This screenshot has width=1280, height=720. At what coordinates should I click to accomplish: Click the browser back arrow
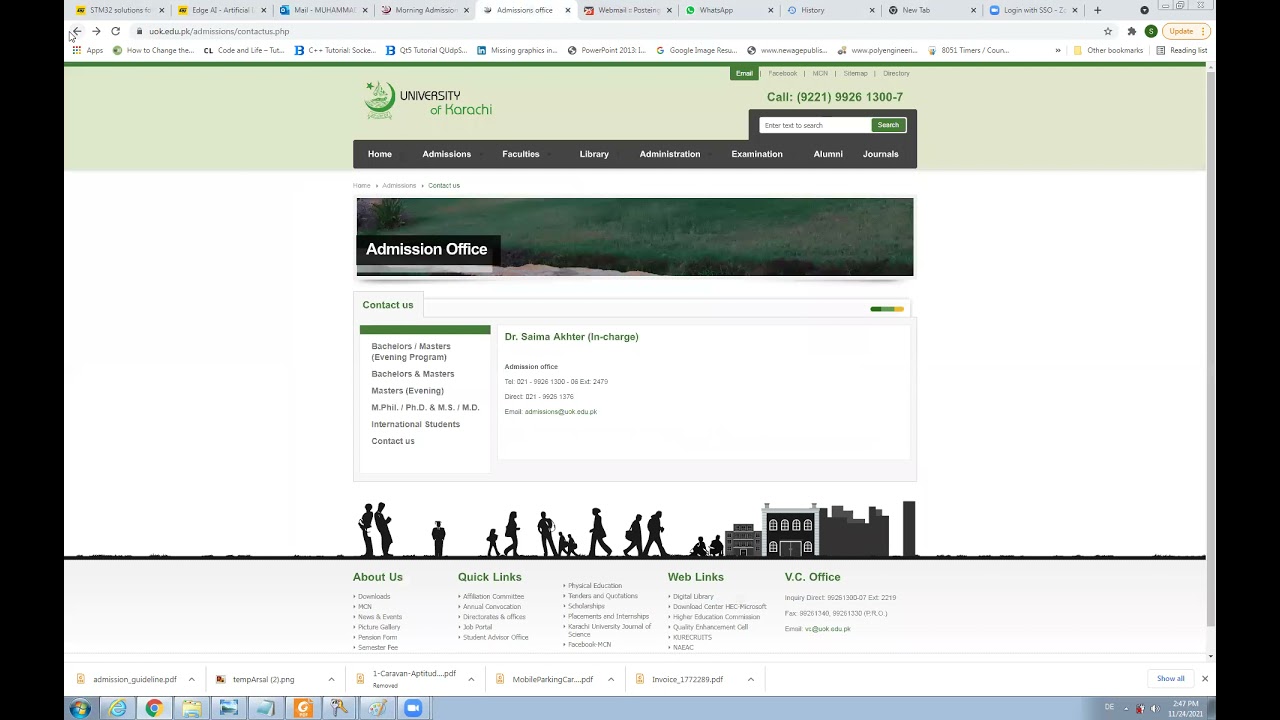76,31
